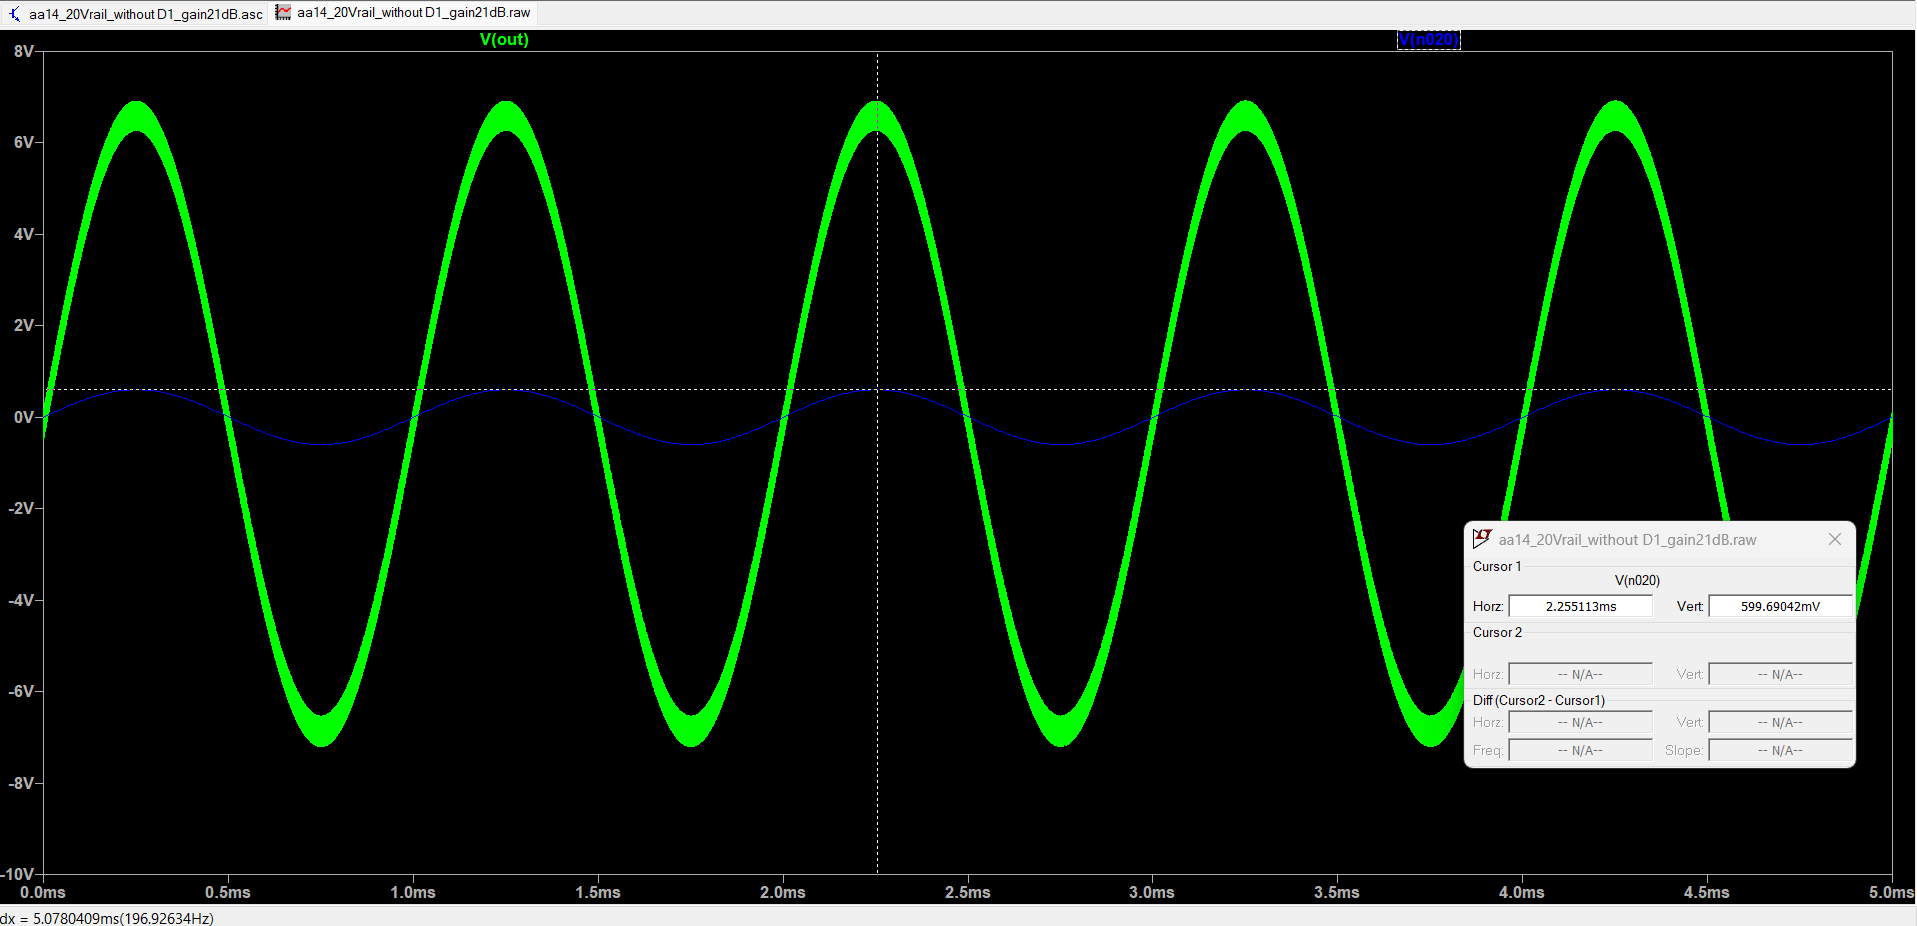Click the Diff Horz N/A field

click(x=1580, y=722)
